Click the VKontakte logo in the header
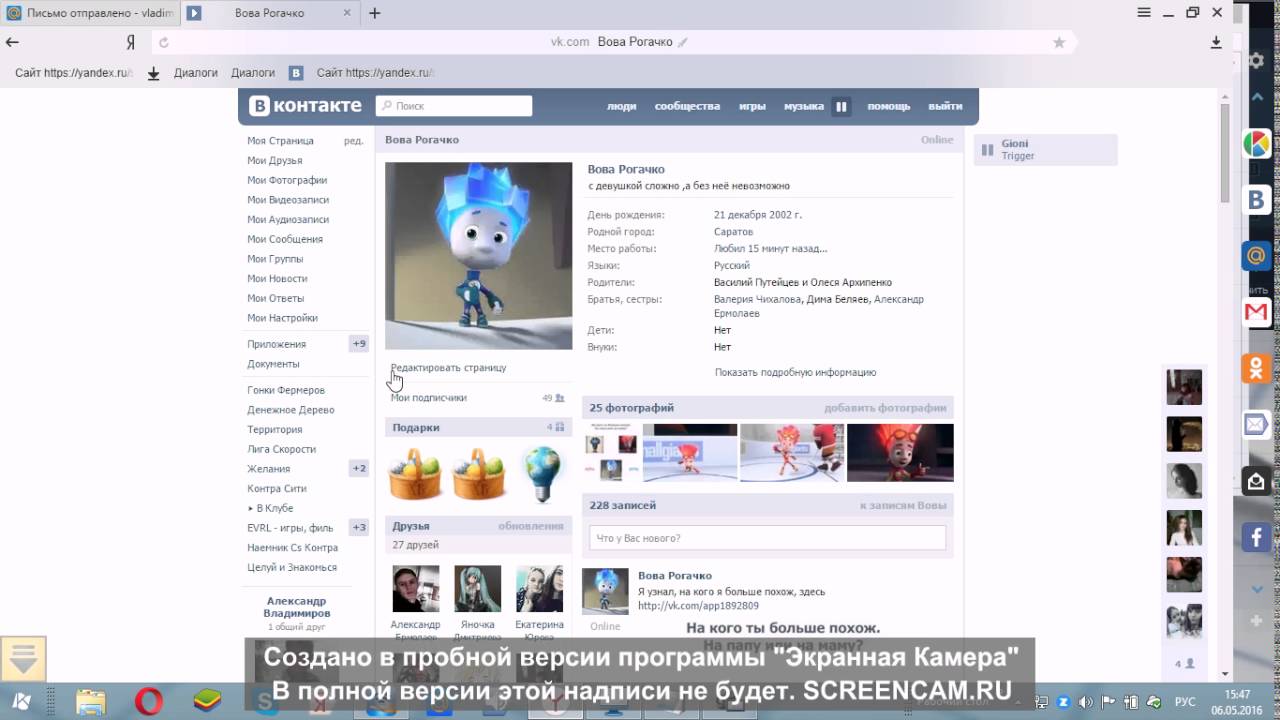This screenshot has width=1280, height=720. click(305, 106)
